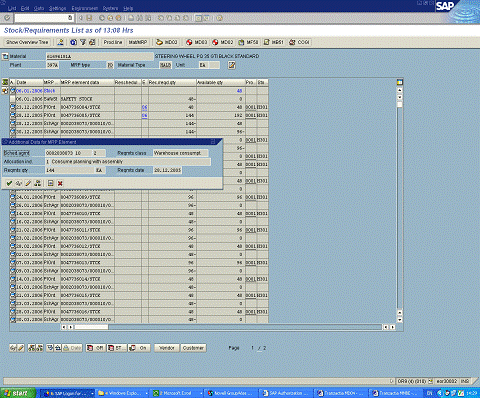The image size is (480, 398).
Task: Switch to the Windows Explorer taskbar item
Action: [123, 393]
